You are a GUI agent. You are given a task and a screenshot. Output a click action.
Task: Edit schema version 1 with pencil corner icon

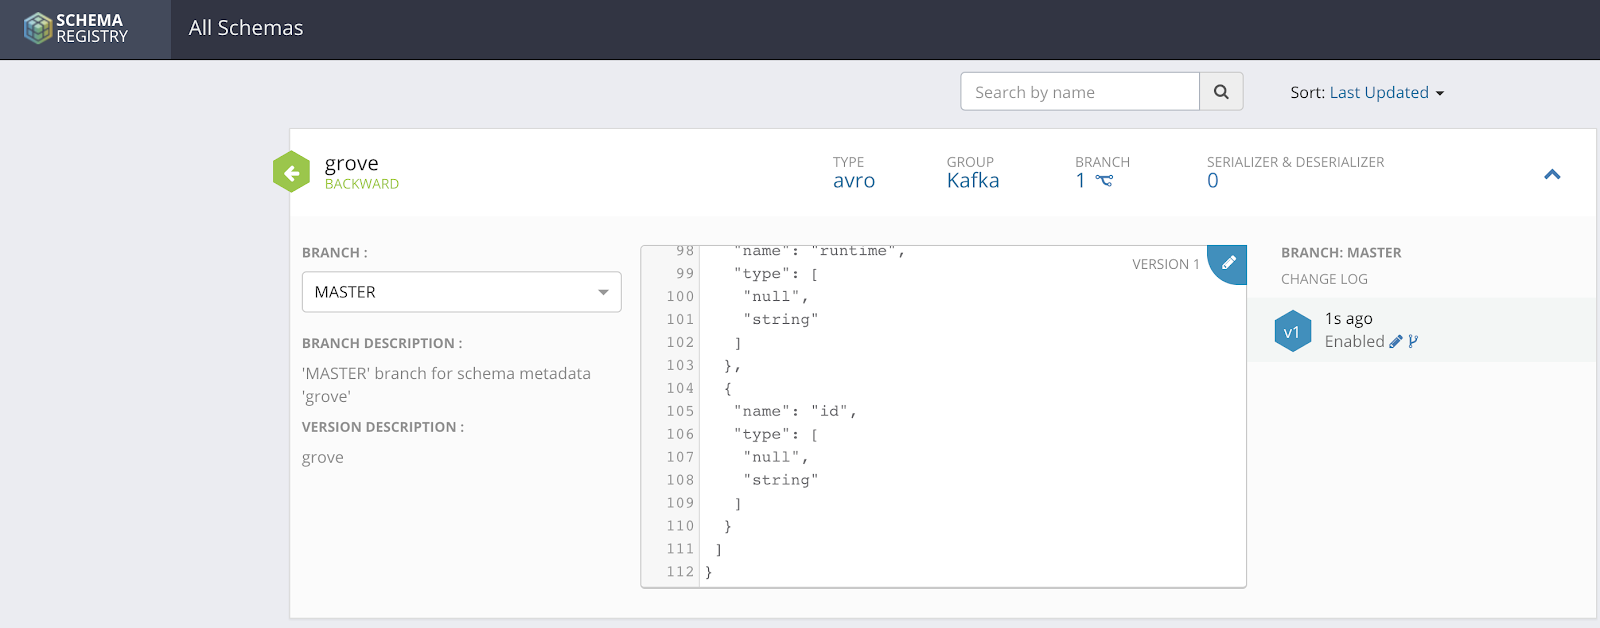pyautogui.click(x=1229, y=262)
